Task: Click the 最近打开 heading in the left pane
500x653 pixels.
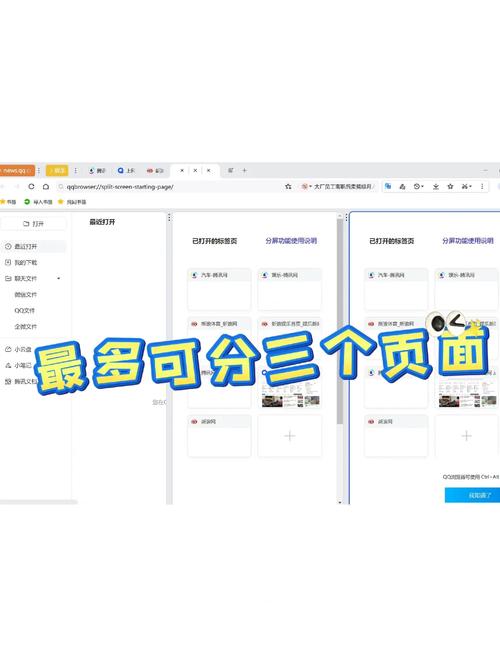Action: [x=102, y=222]
